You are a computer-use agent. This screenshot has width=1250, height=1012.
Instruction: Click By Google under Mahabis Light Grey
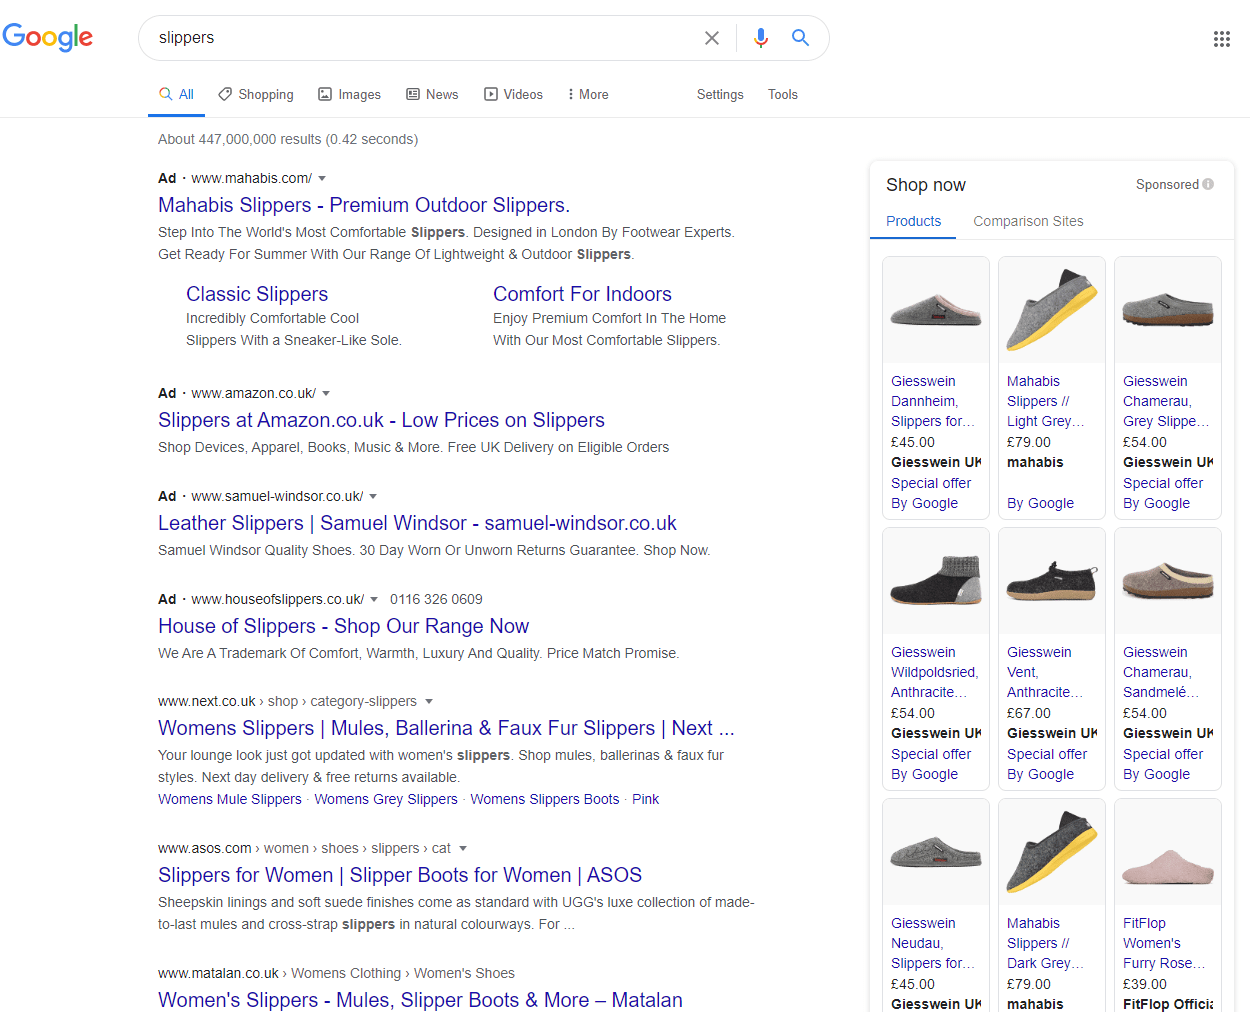coord(1040,503)
